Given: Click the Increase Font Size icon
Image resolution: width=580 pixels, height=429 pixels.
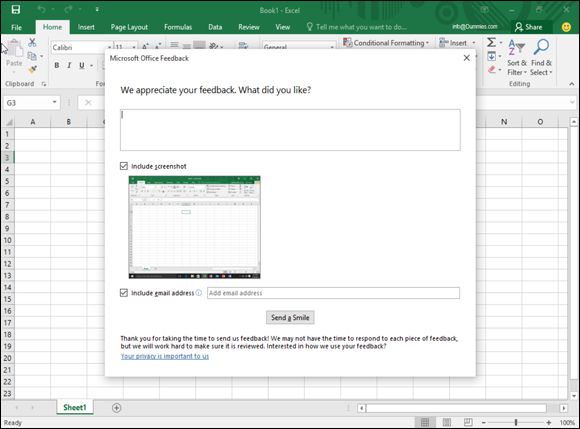Looking at the screenshot, I should (145, 46).
